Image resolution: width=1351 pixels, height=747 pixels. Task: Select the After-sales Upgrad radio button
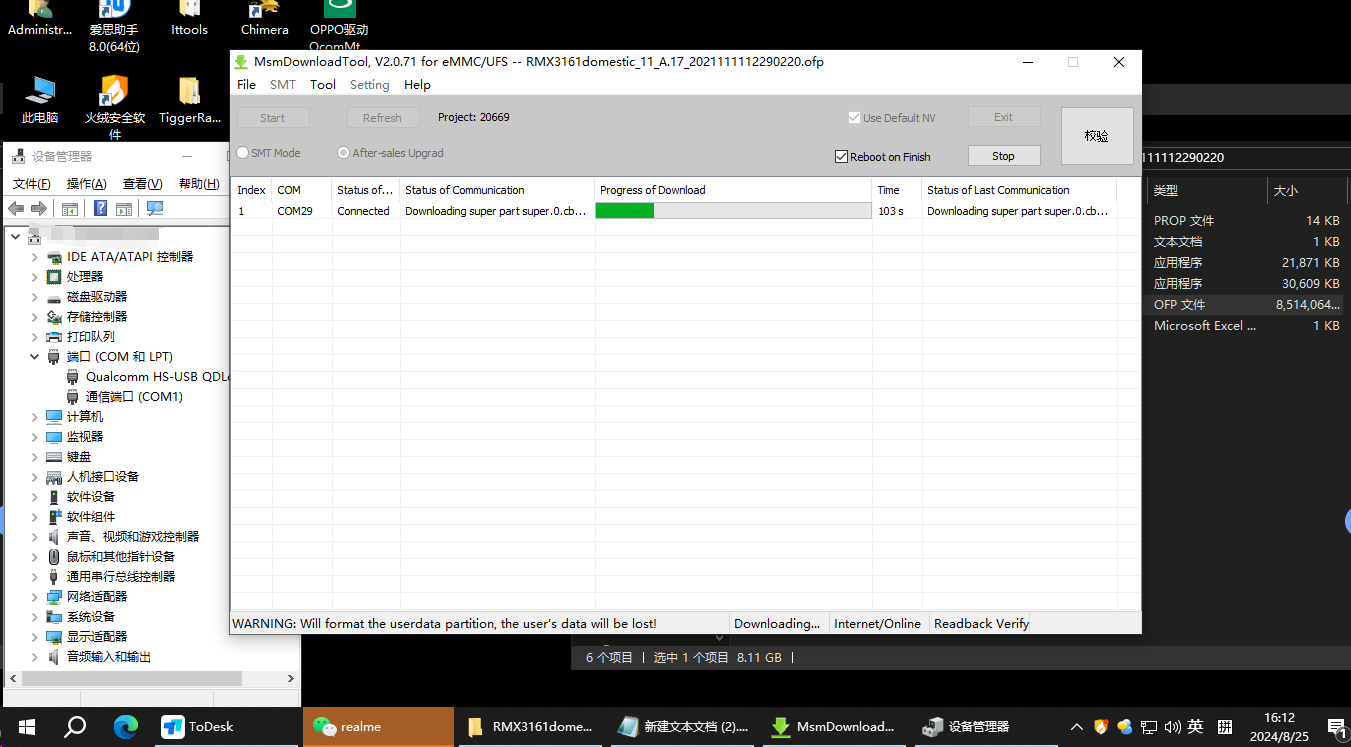point(344,153)
